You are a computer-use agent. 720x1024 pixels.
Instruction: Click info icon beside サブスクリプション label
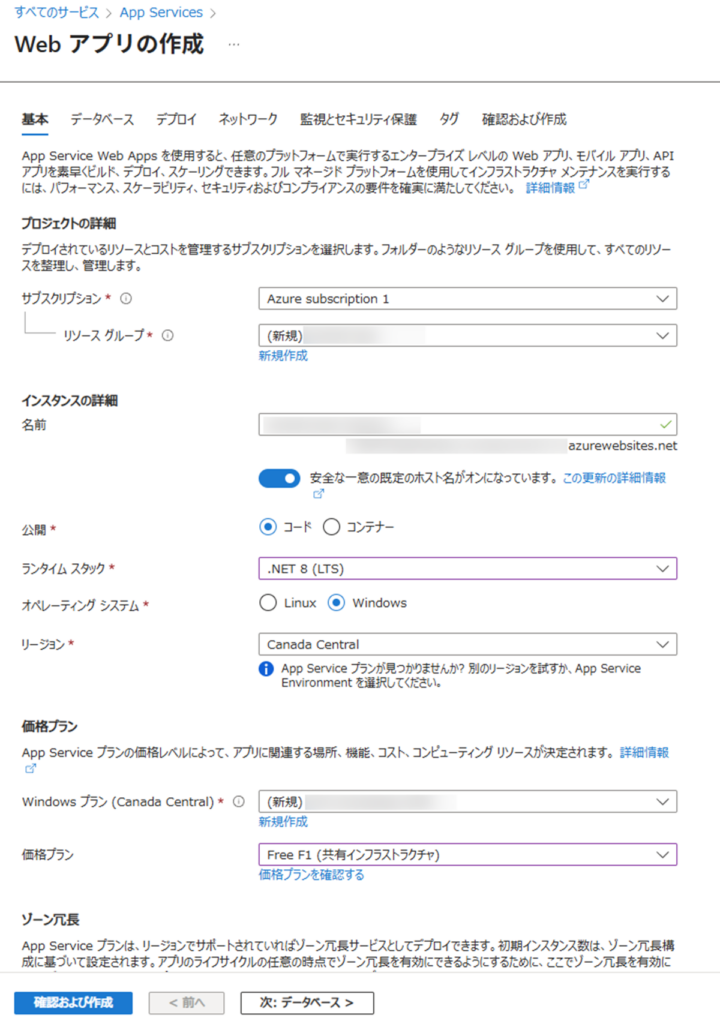tap(126, 299)
